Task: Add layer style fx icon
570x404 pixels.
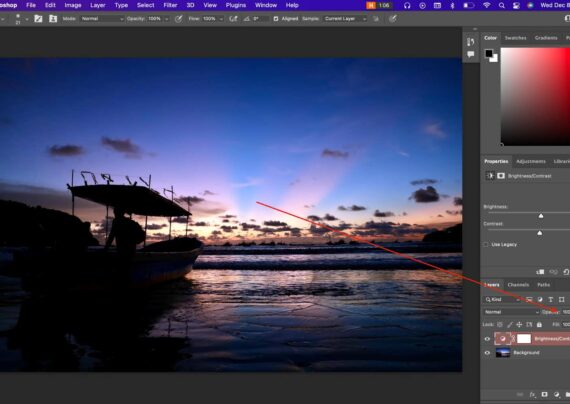Action: (533, 395)
